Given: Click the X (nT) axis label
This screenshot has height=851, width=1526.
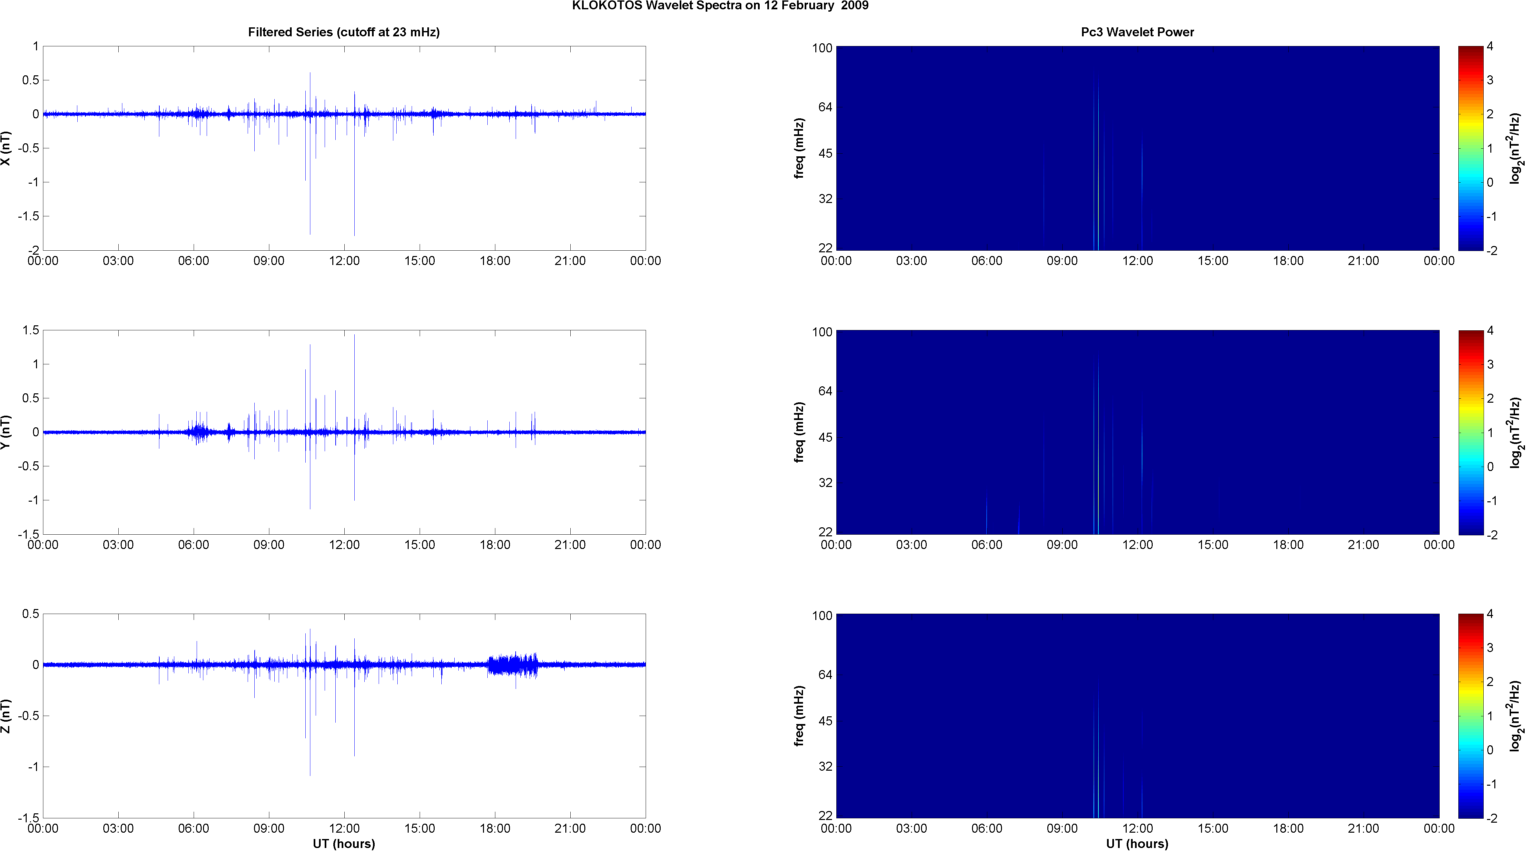Looking at the screenshot, I should point(7,148).
